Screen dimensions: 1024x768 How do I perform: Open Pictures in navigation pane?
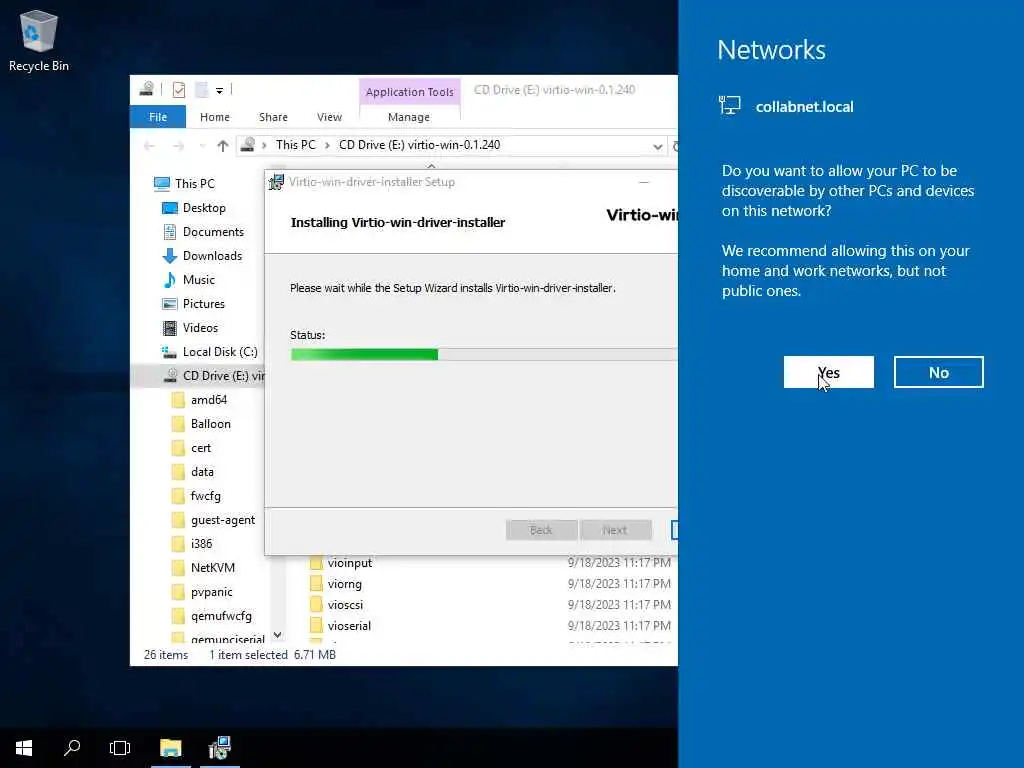tap(203, 304)
